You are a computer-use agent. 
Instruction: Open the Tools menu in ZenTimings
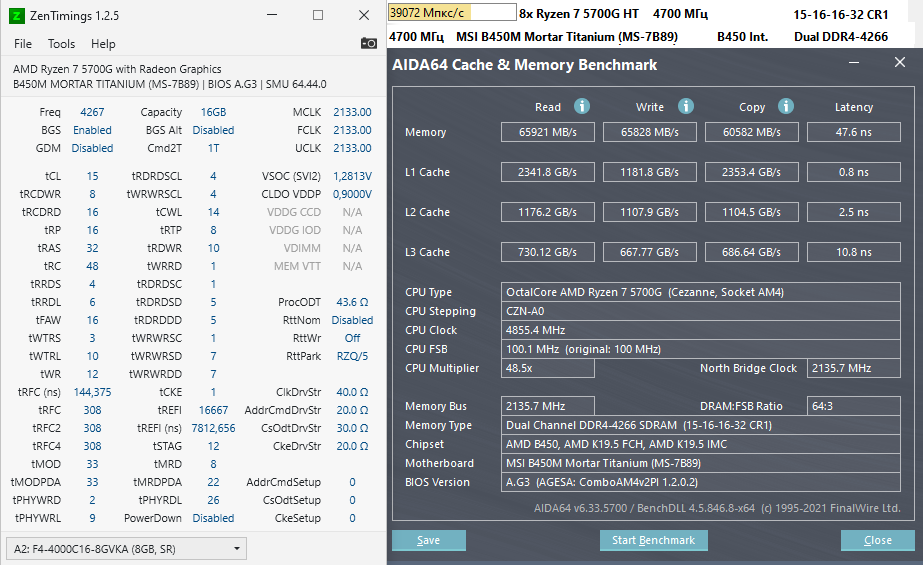(x=61, y=44)
